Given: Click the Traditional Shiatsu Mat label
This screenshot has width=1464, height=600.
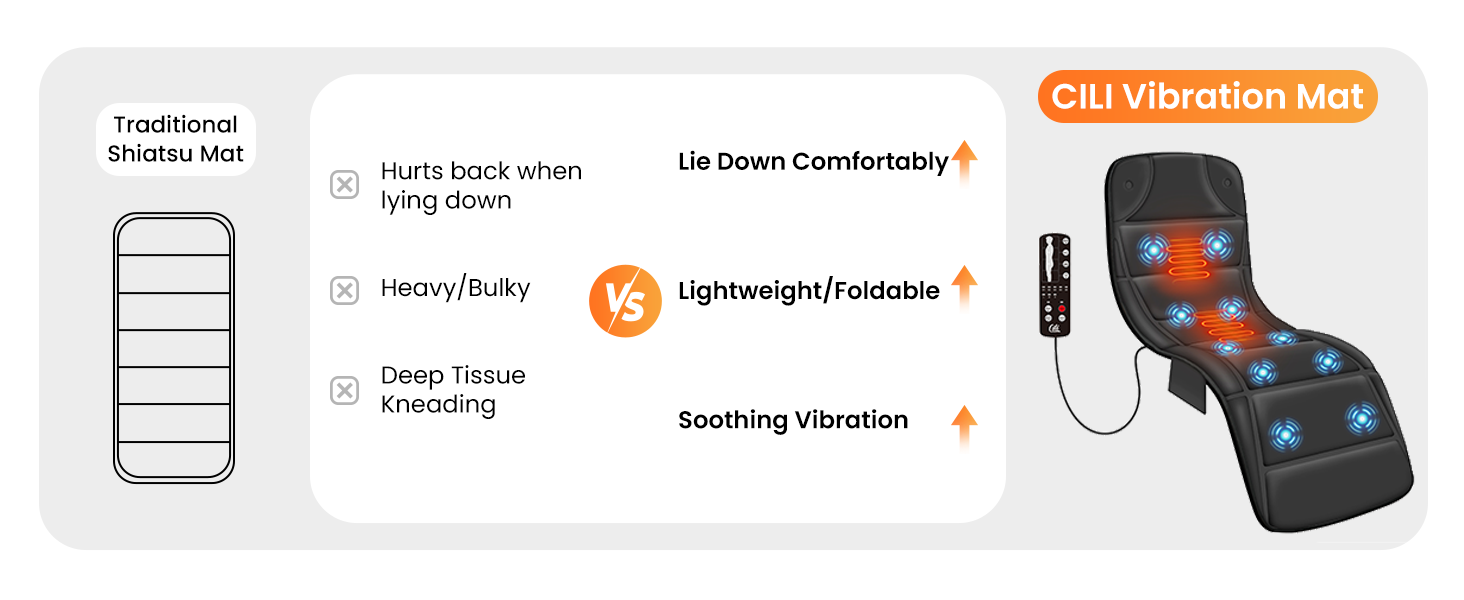Looking at the screenshot, I should click(x=176, y=139).
